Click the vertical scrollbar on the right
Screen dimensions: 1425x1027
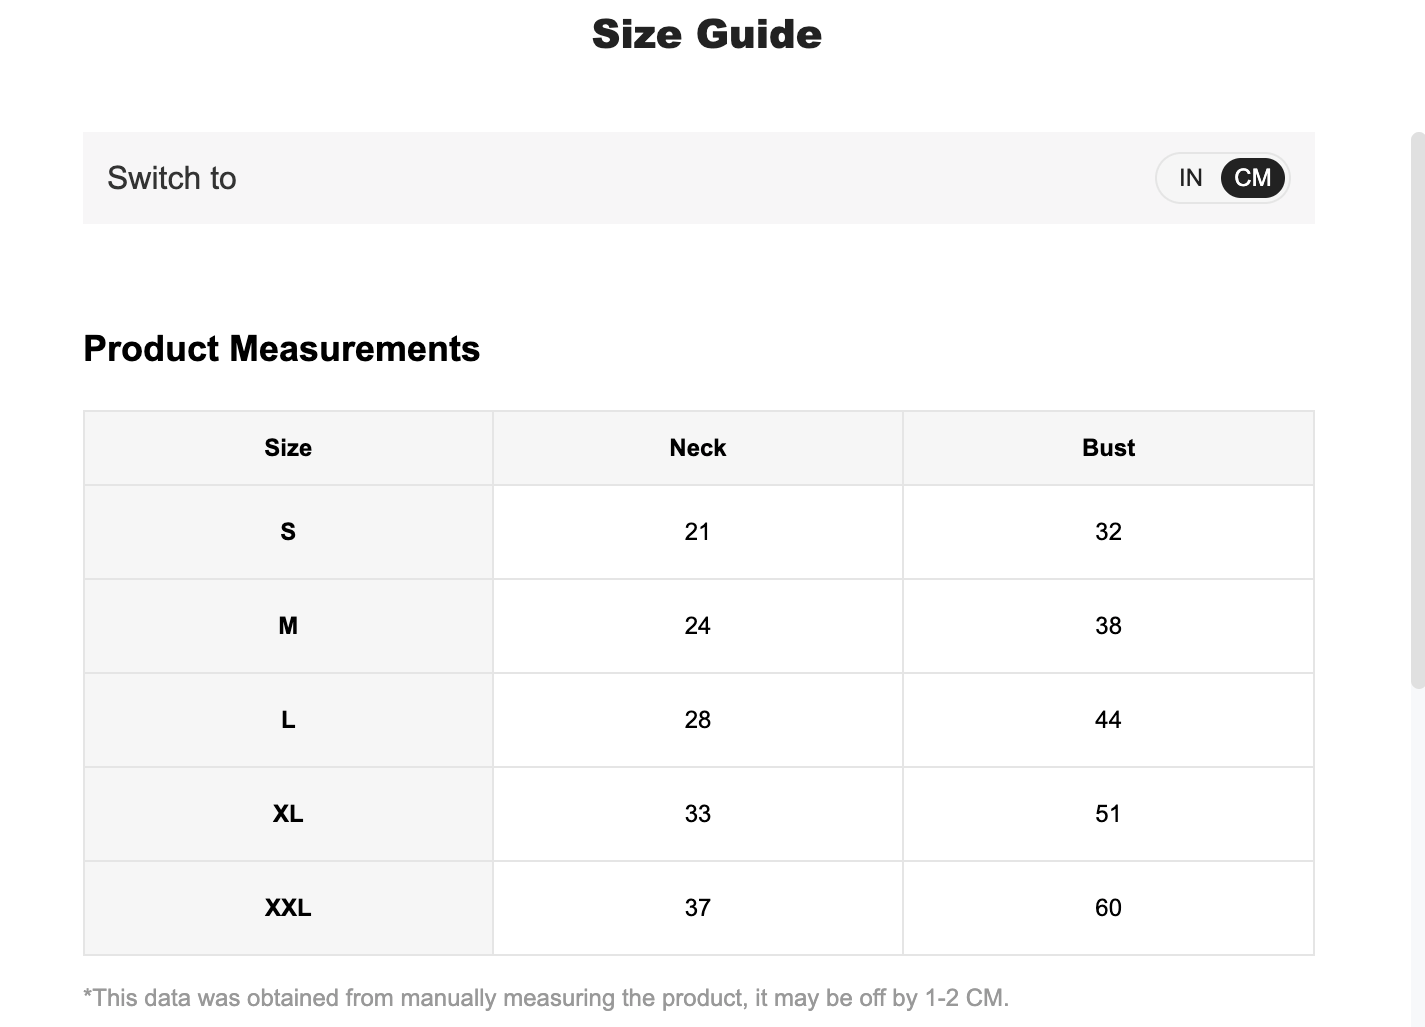(1417, 410)
